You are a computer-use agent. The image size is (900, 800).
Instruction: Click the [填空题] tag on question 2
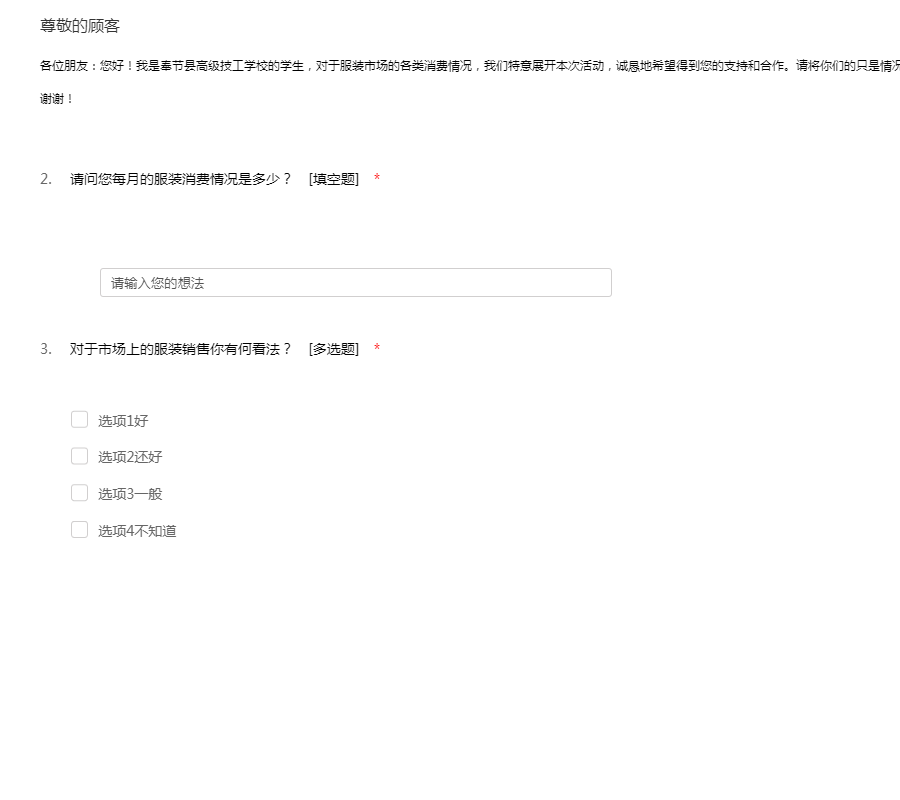click(334, 179)
